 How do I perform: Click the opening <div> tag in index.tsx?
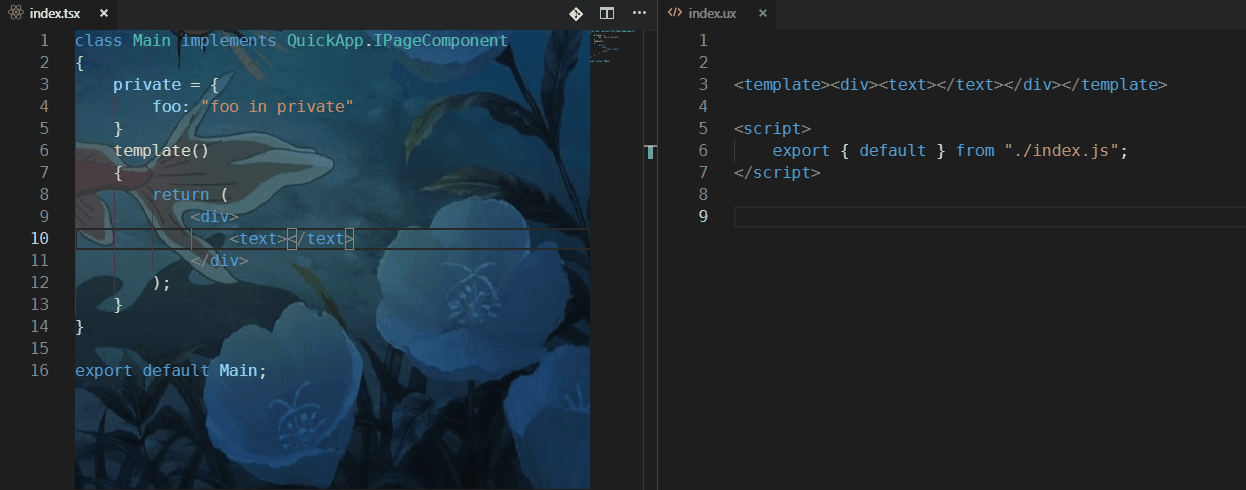coord(215,216)
